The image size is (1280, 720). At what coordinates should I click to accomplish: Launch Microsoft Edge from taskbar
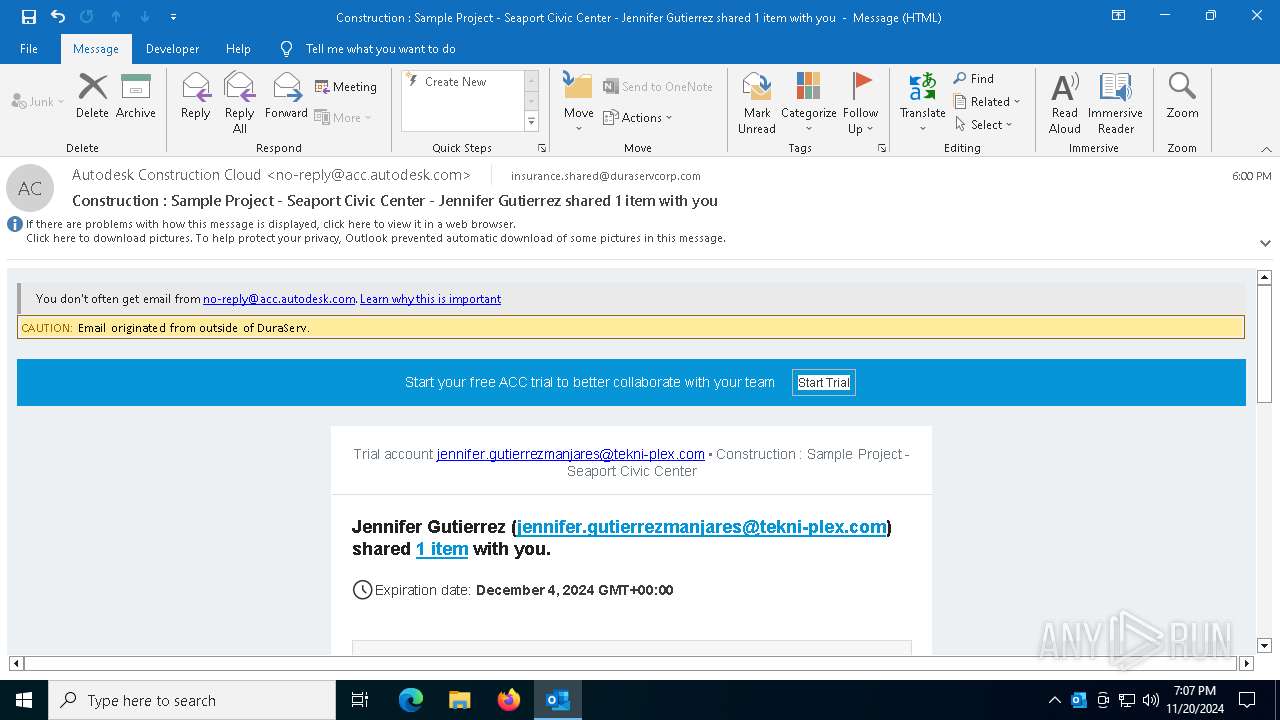pos(411,700)
